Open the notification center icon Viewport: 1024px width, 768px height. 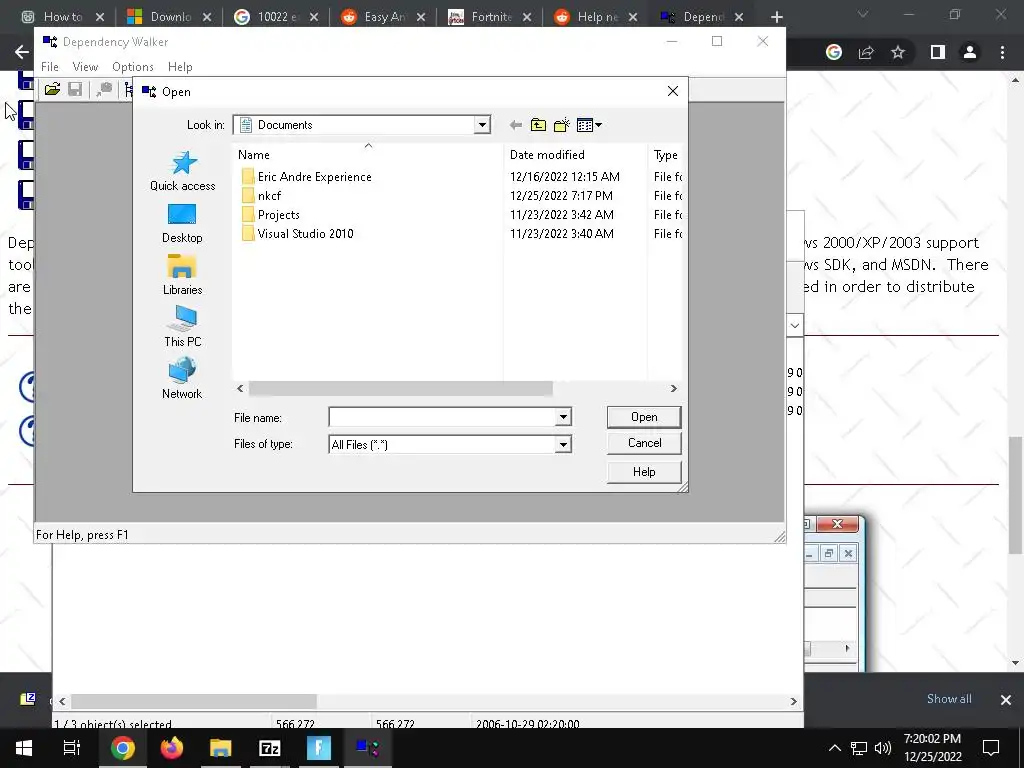click(991, 748)
